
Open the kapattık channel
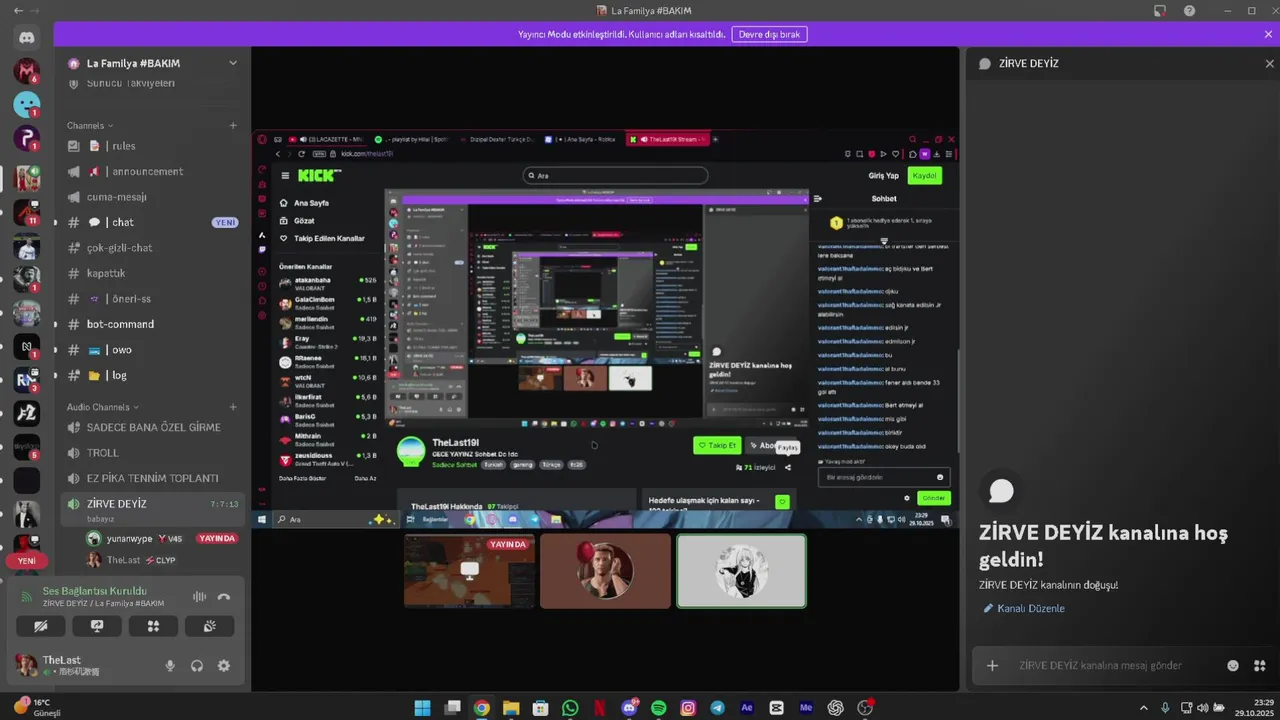coord(152,273)
